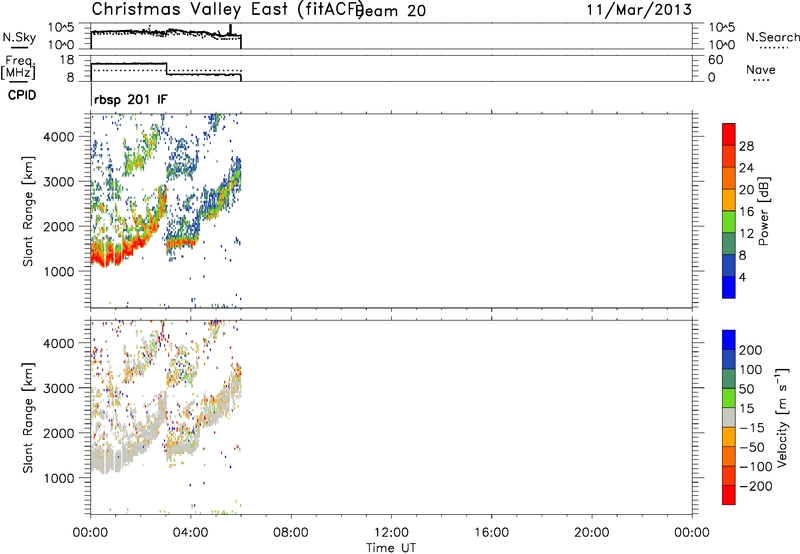Image resolution: width=800 pixels, height=554 pixels.
Task: Click the '18' tick on the frequency axis
Action: tap(66, 60)
